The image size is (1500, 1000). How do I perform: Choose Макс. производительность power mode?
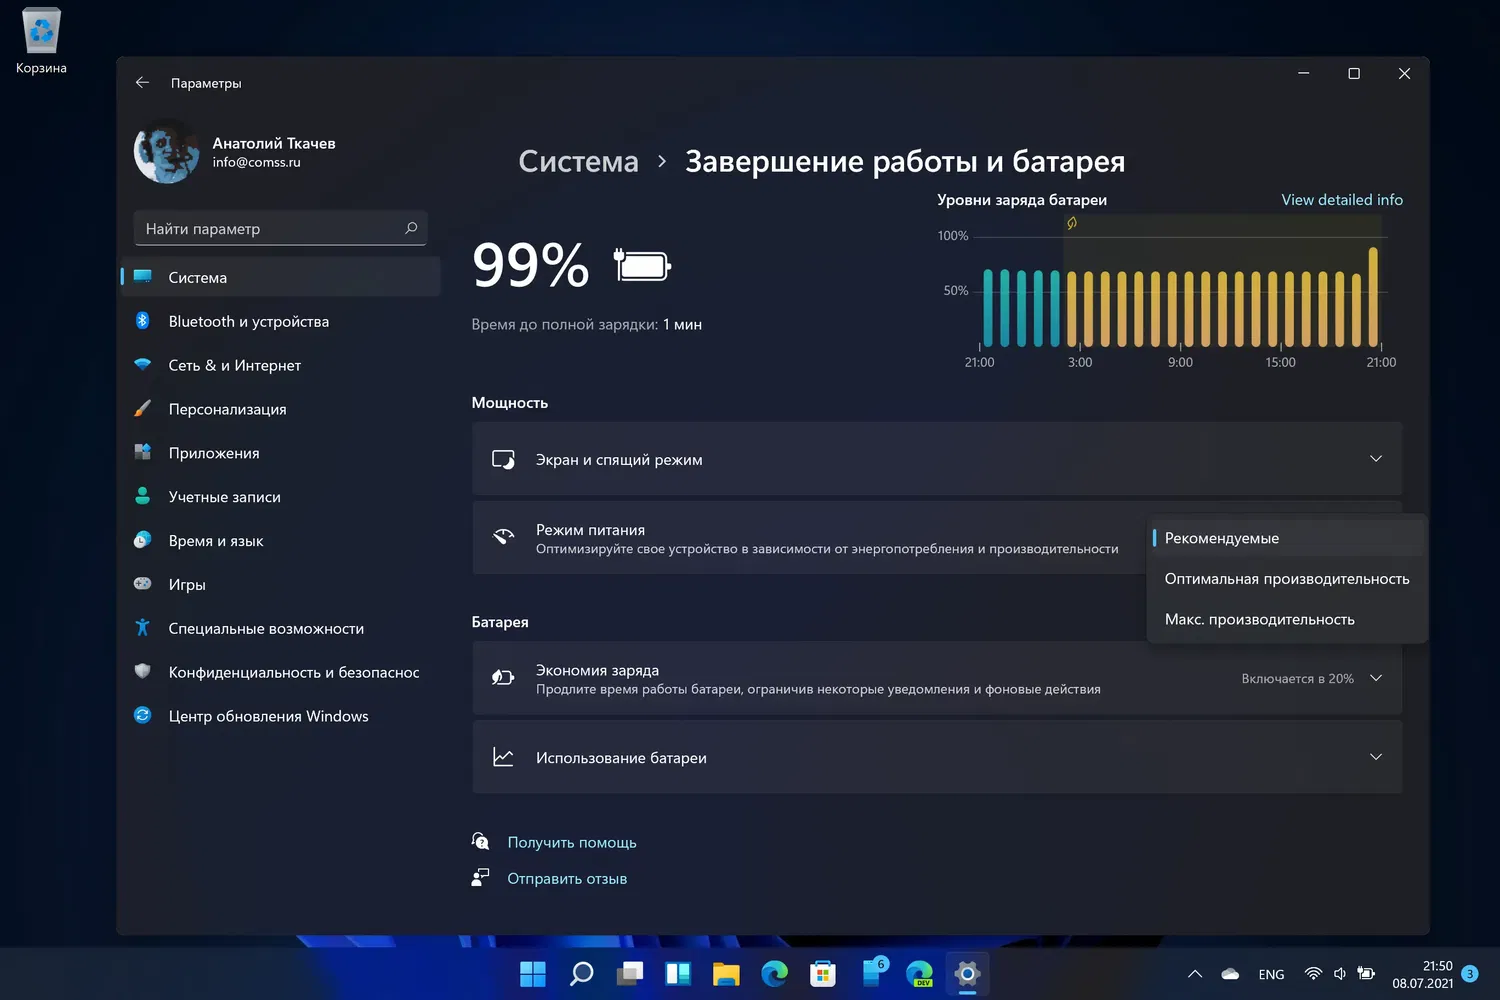coord(1287,620)
